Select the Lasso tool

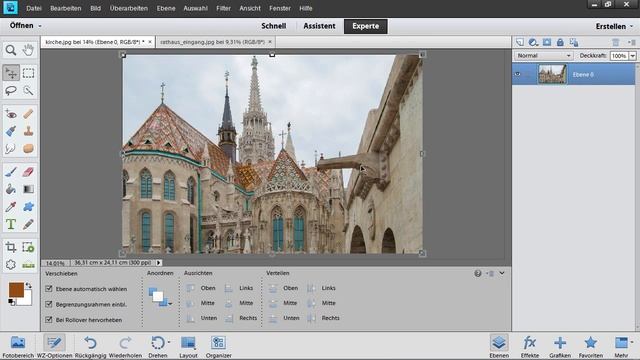pos(11,91)
